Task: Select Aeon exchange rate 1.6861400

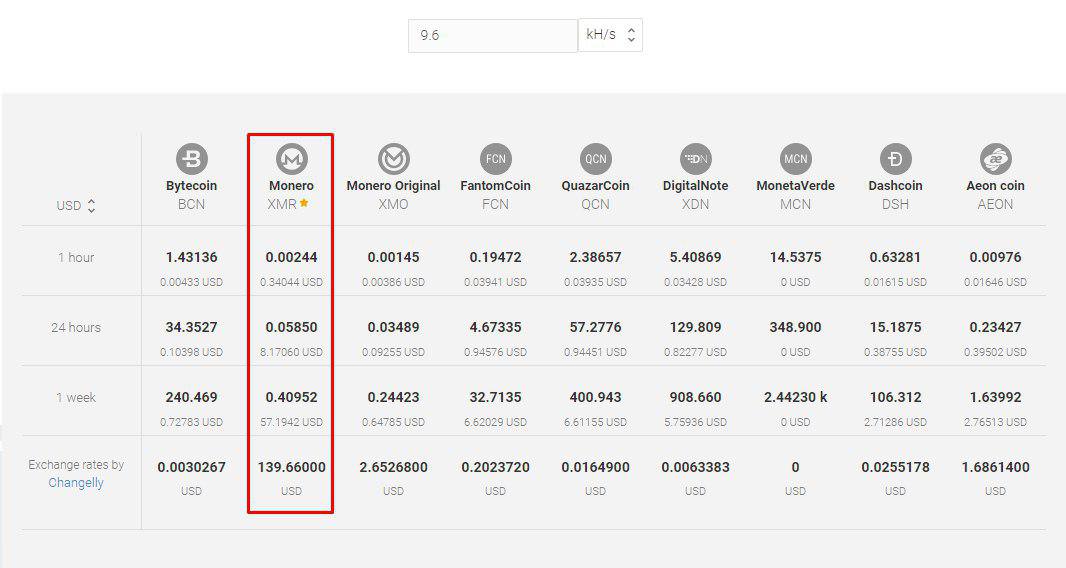Action: point(995,468)
